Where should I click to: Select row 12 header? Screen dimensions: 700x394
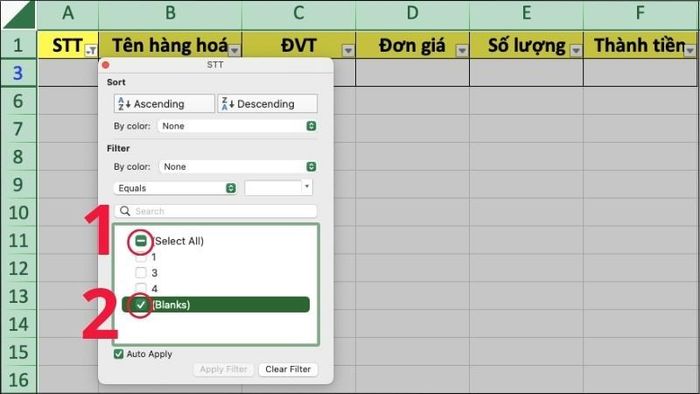[18, 268]
